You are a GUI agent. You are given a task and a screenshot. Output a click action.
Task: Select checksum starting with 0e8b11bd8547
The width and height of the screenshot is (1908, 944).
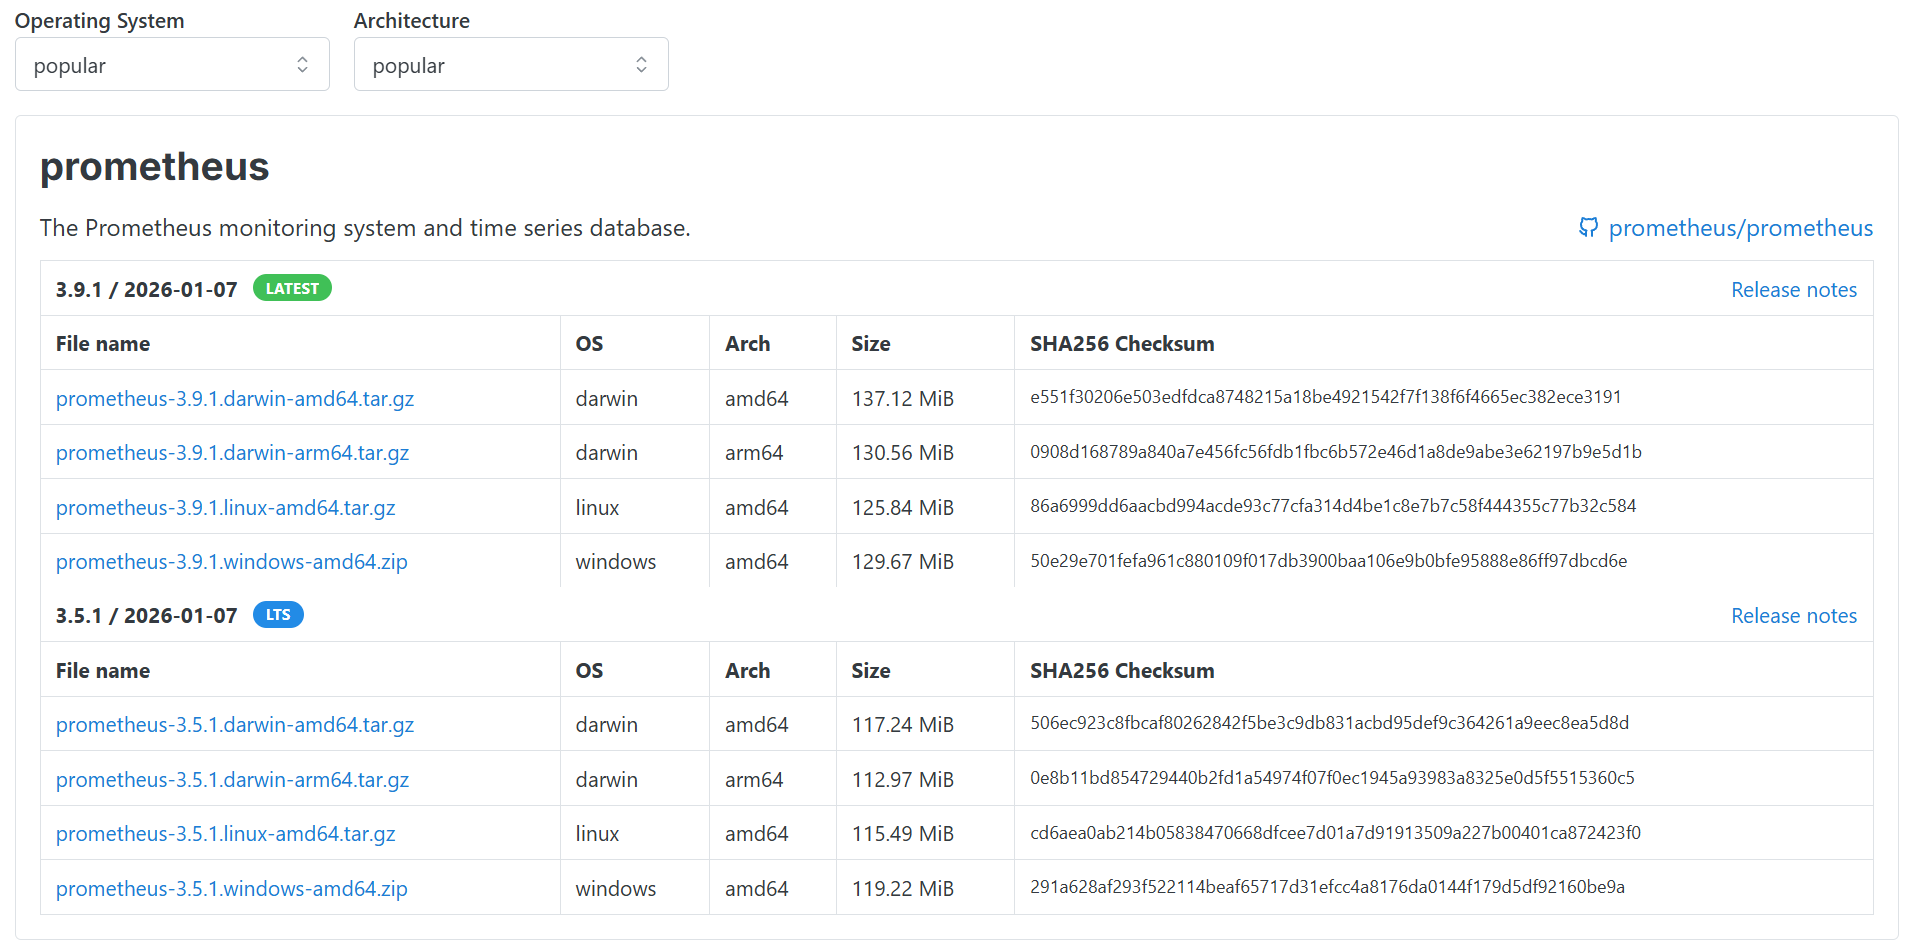[x=1333, y=778]
